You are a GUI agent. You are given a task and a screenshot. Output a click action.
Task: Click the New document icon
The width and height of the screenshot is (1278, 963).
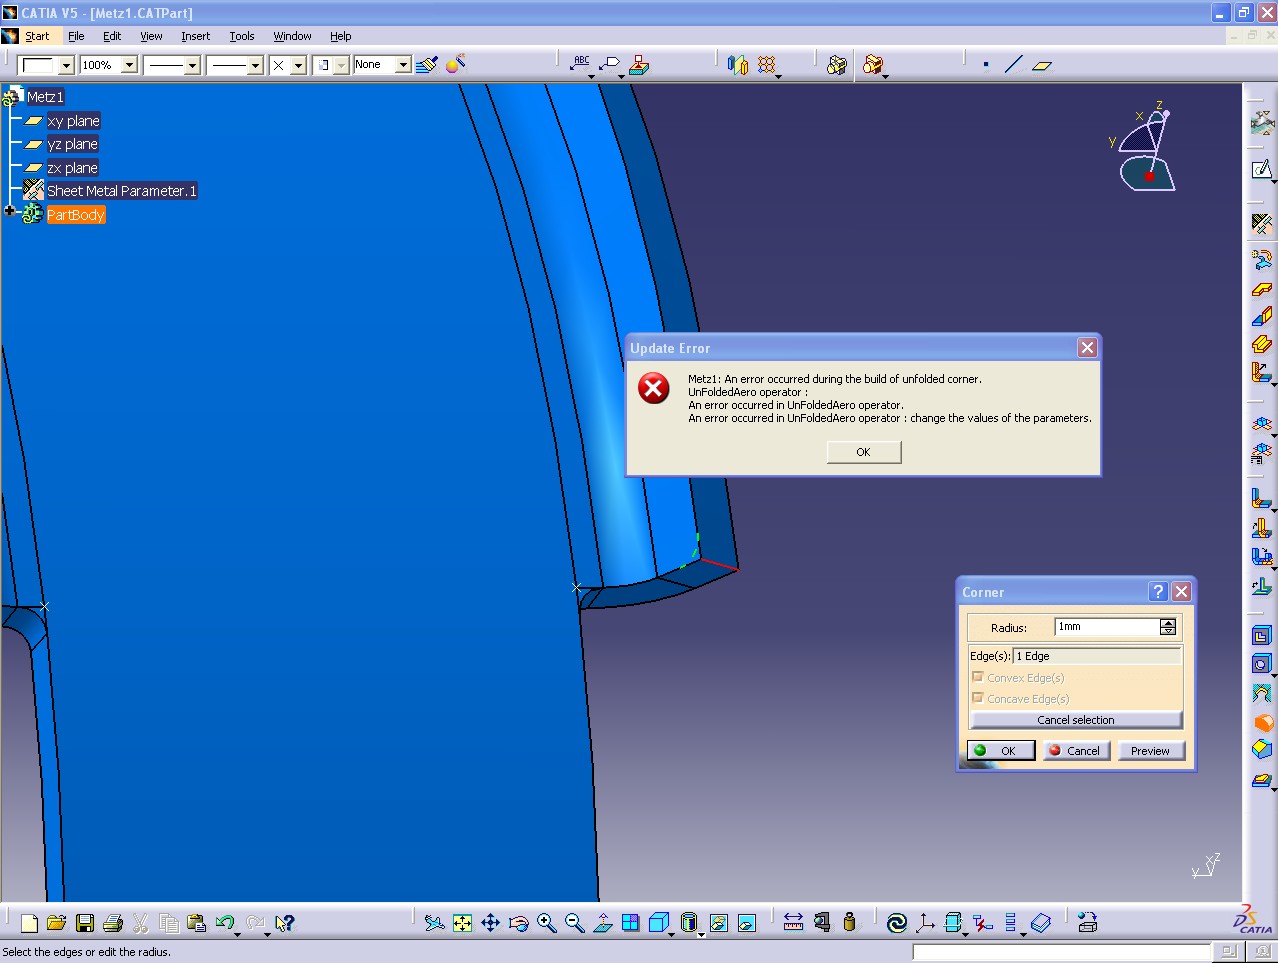coord(29,923)
